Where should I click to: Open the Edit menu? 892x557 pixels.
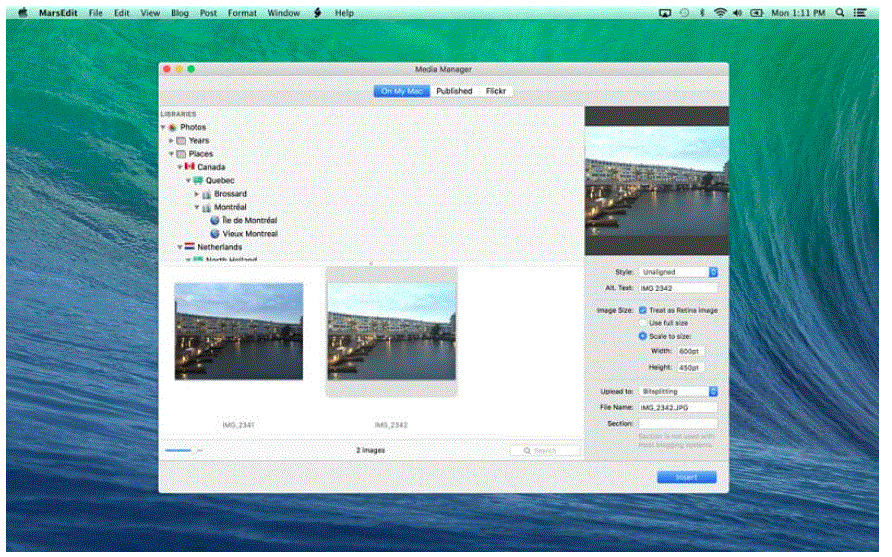click(122, 13)
